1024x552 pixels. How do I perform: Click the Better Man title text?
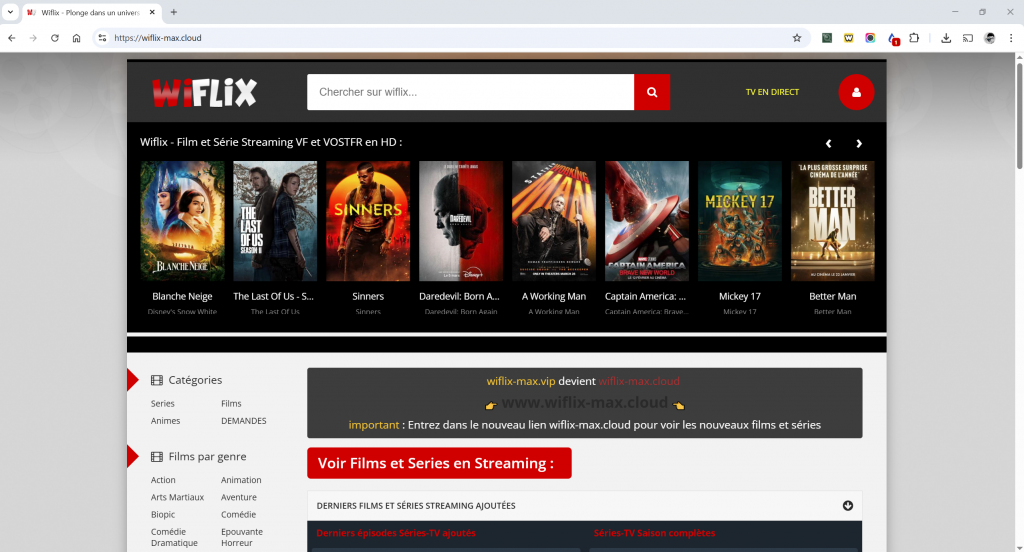pos(833,297)
